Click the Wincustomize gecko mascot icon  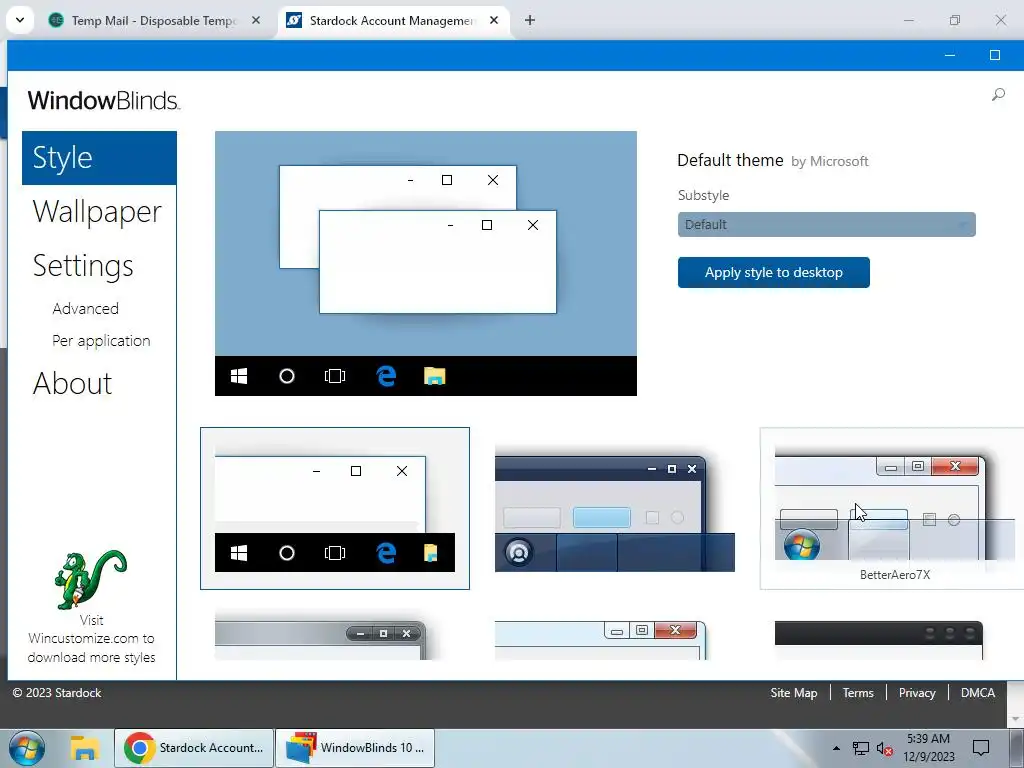[90, 579]
